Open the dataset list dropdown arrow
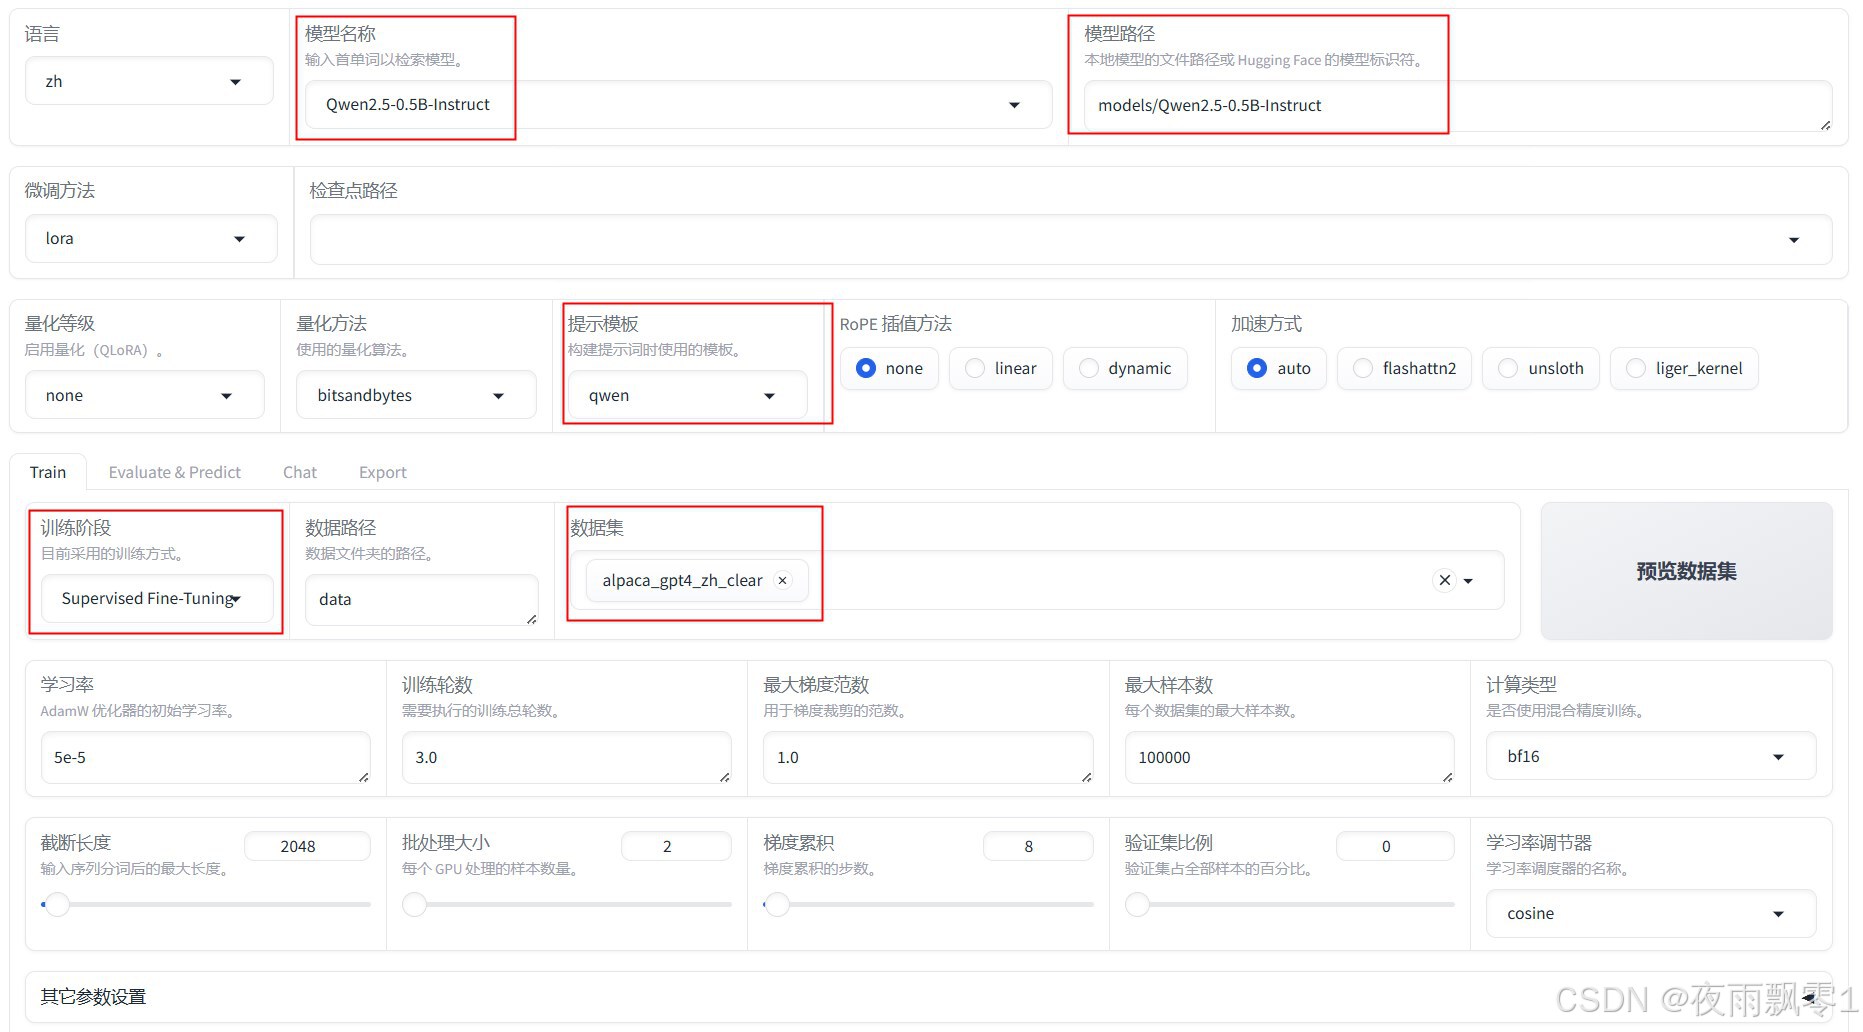 click(1468, 581)
